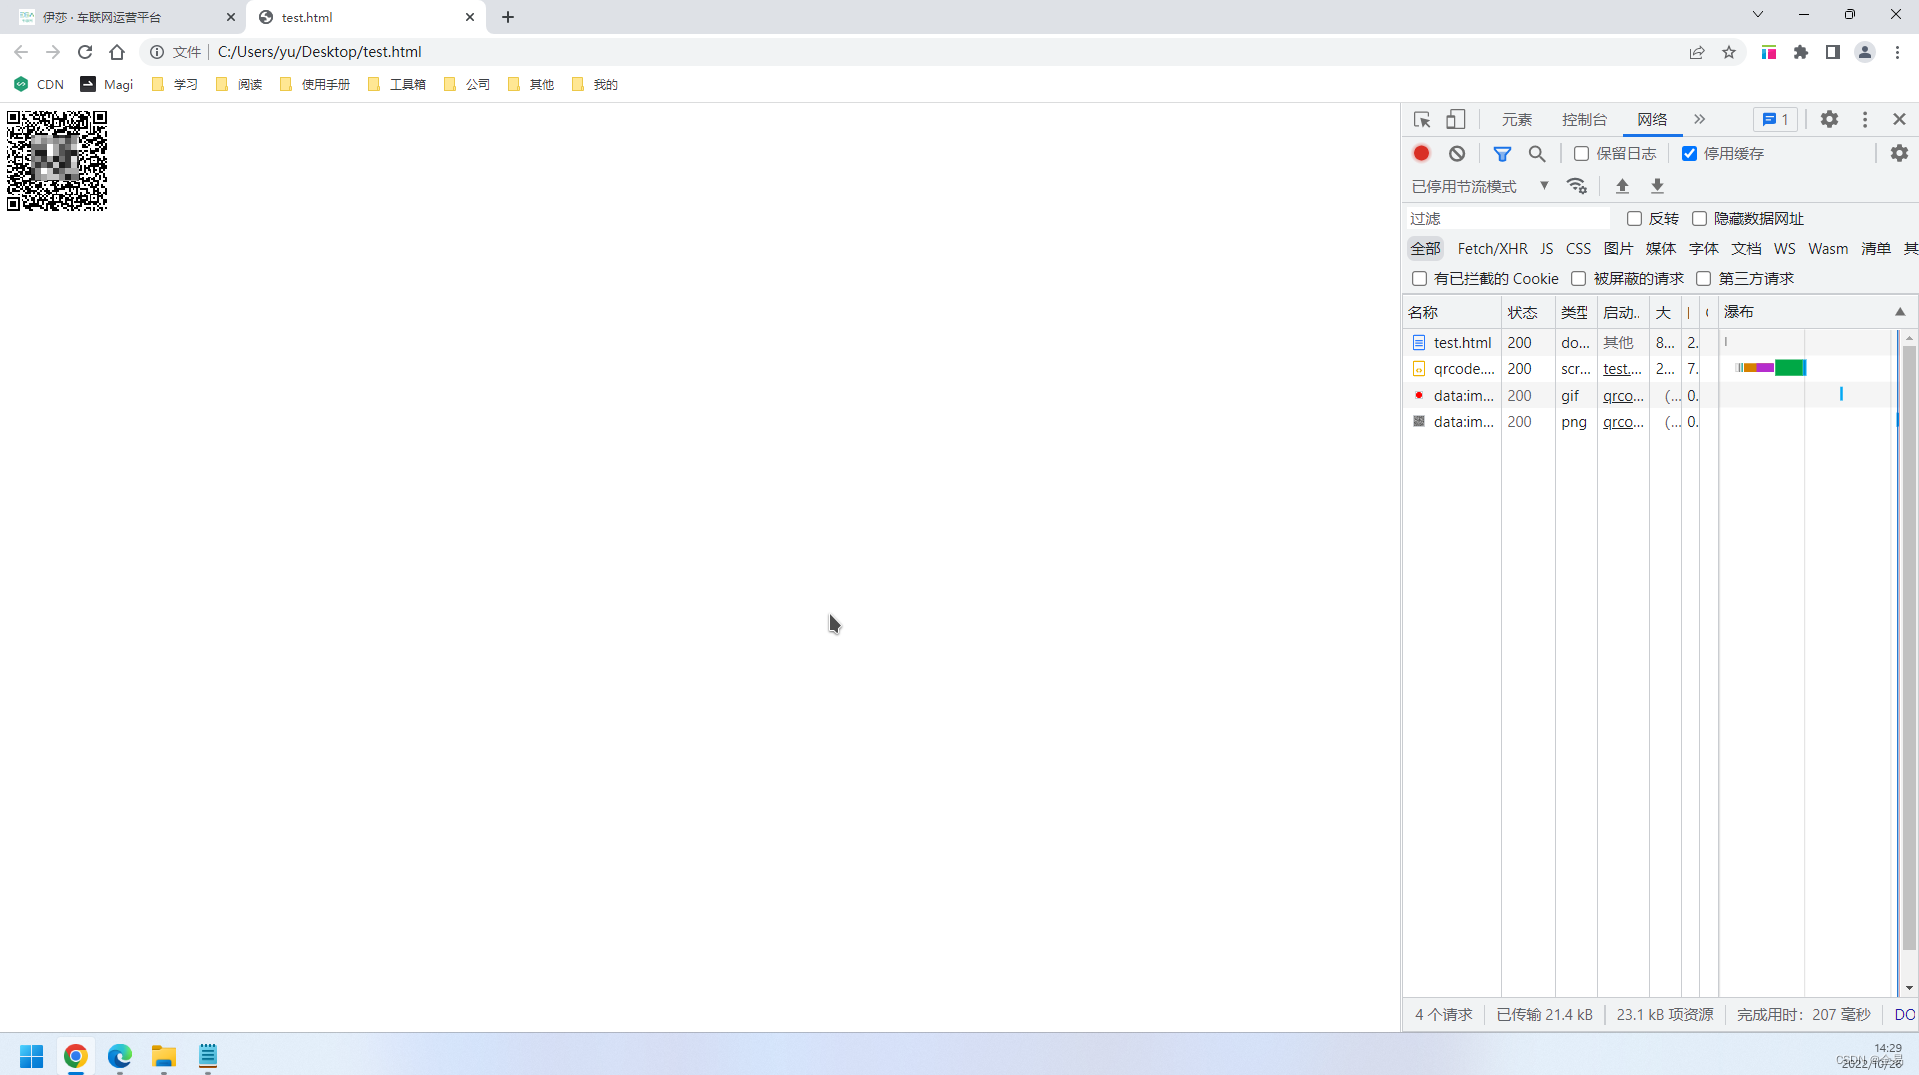
Task: Select the test.html request row
Action: (1650, 342)
